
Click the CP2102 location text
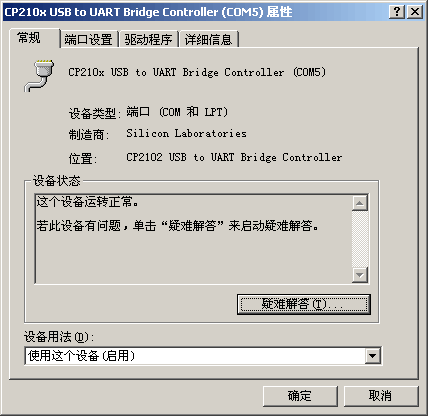[x=234, y=157]
